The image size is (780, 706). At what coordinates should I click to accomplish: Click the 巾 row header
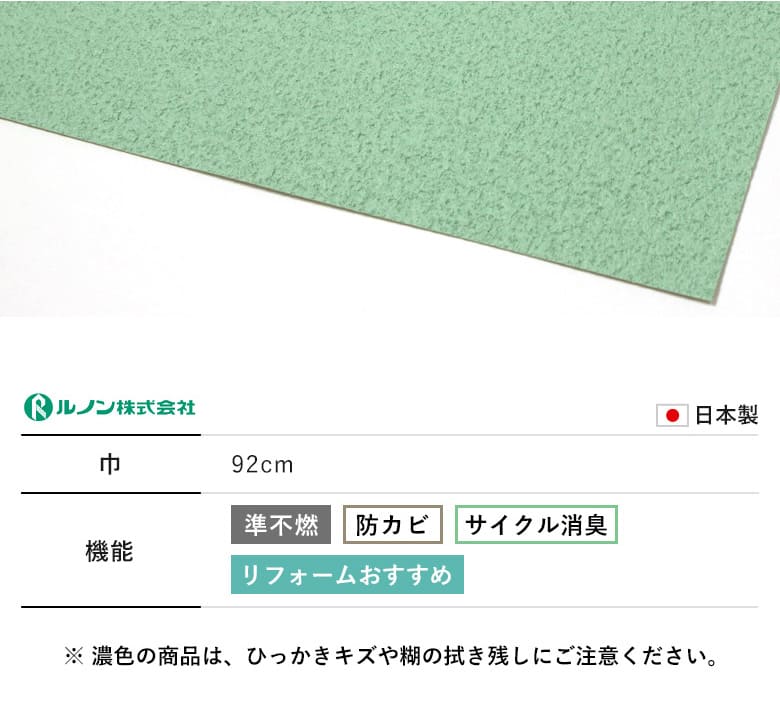110,465
